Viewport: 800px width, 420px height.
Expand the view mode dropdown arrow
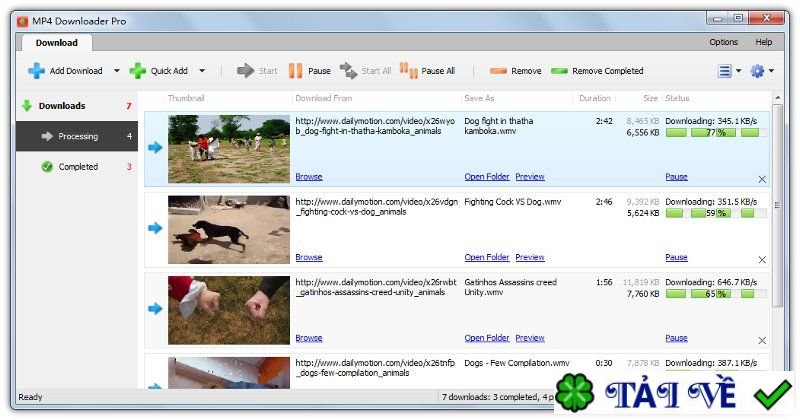click(738, 71)
